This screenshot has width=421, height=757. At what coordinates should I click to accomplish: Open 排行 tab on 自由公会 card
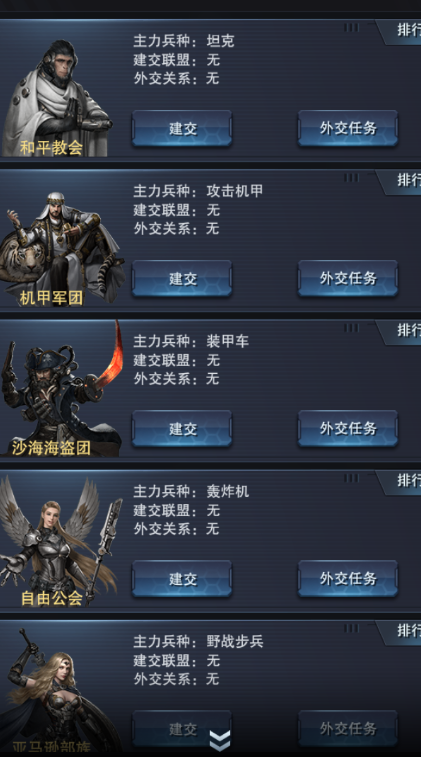[401, 482]
